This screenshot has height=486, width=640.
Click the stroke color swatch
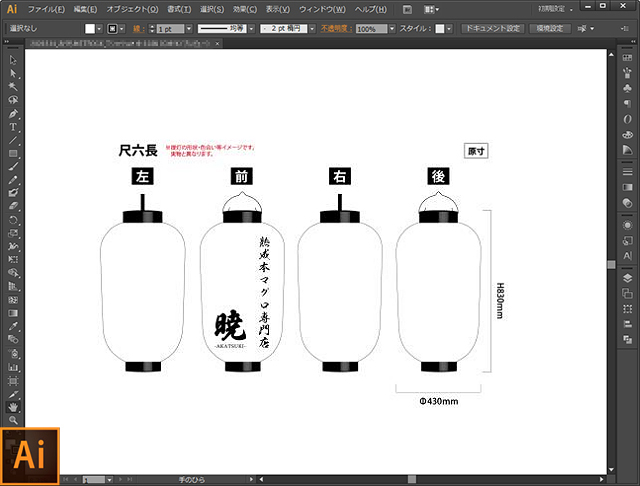click(112, 29)
